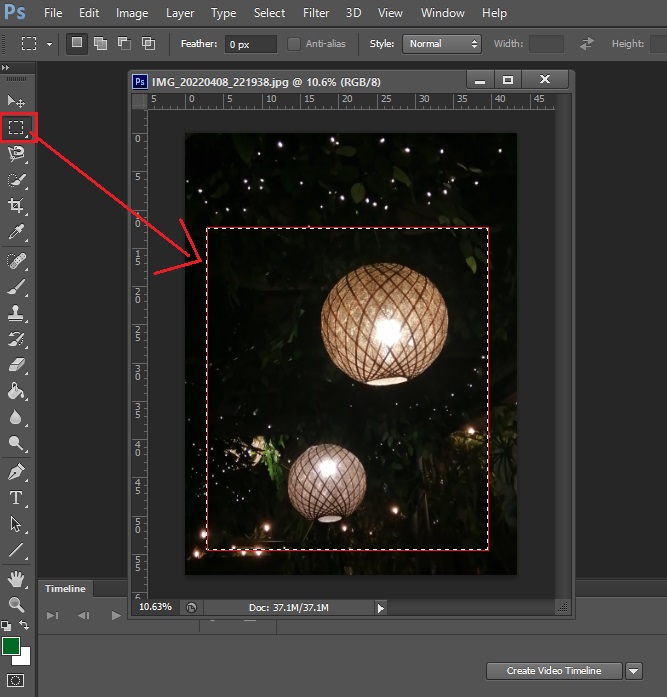The height and width of the screenshot is (697, 667).
Task: Select the History Brush tool
Action: pos(16,339)
